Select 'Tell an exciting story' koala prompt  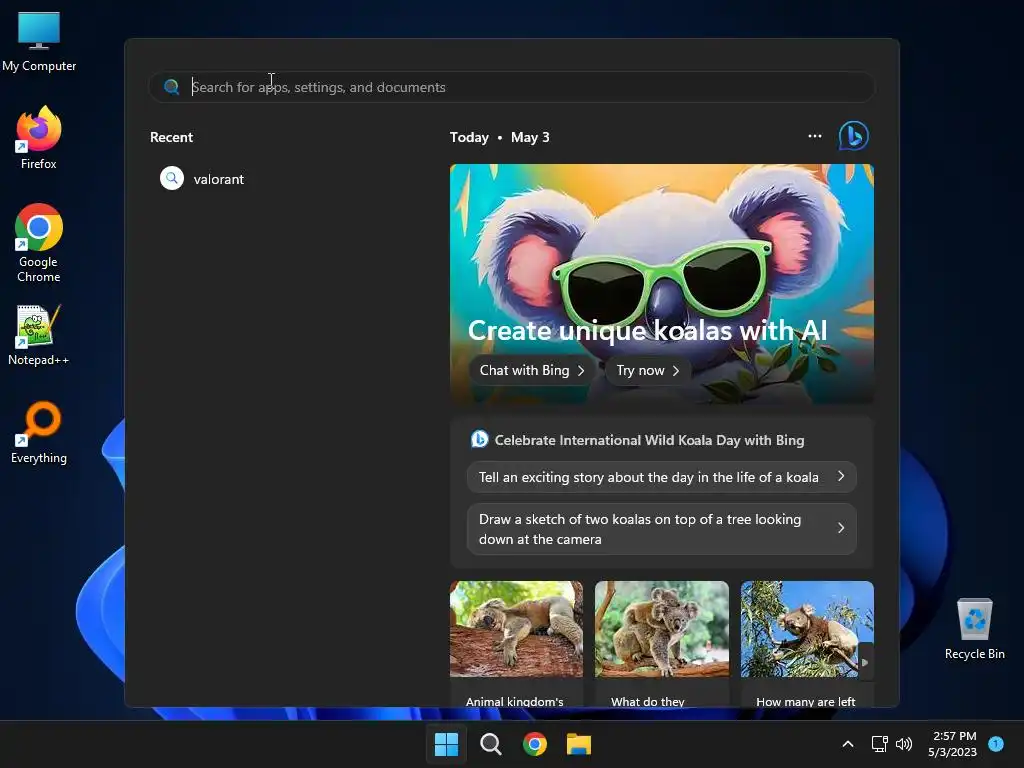click(662, 477)
